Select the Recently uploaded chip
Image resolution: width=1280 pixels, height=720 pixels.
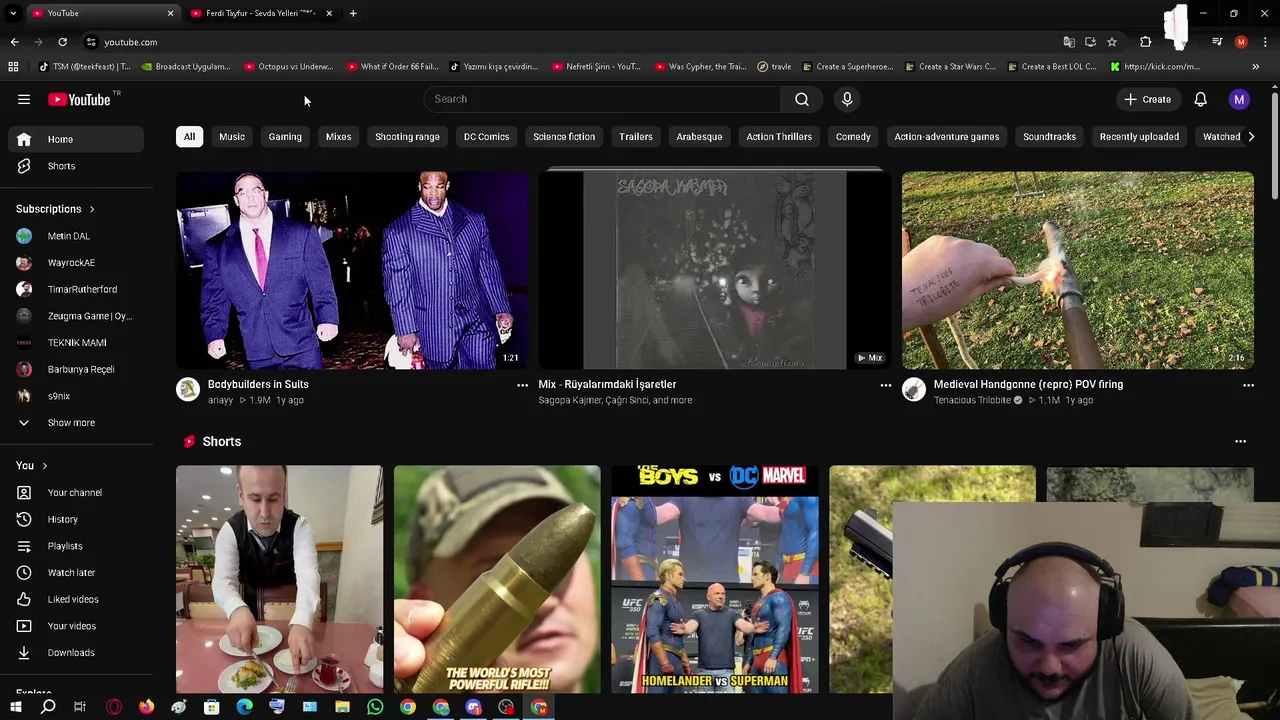point(1139,137)
